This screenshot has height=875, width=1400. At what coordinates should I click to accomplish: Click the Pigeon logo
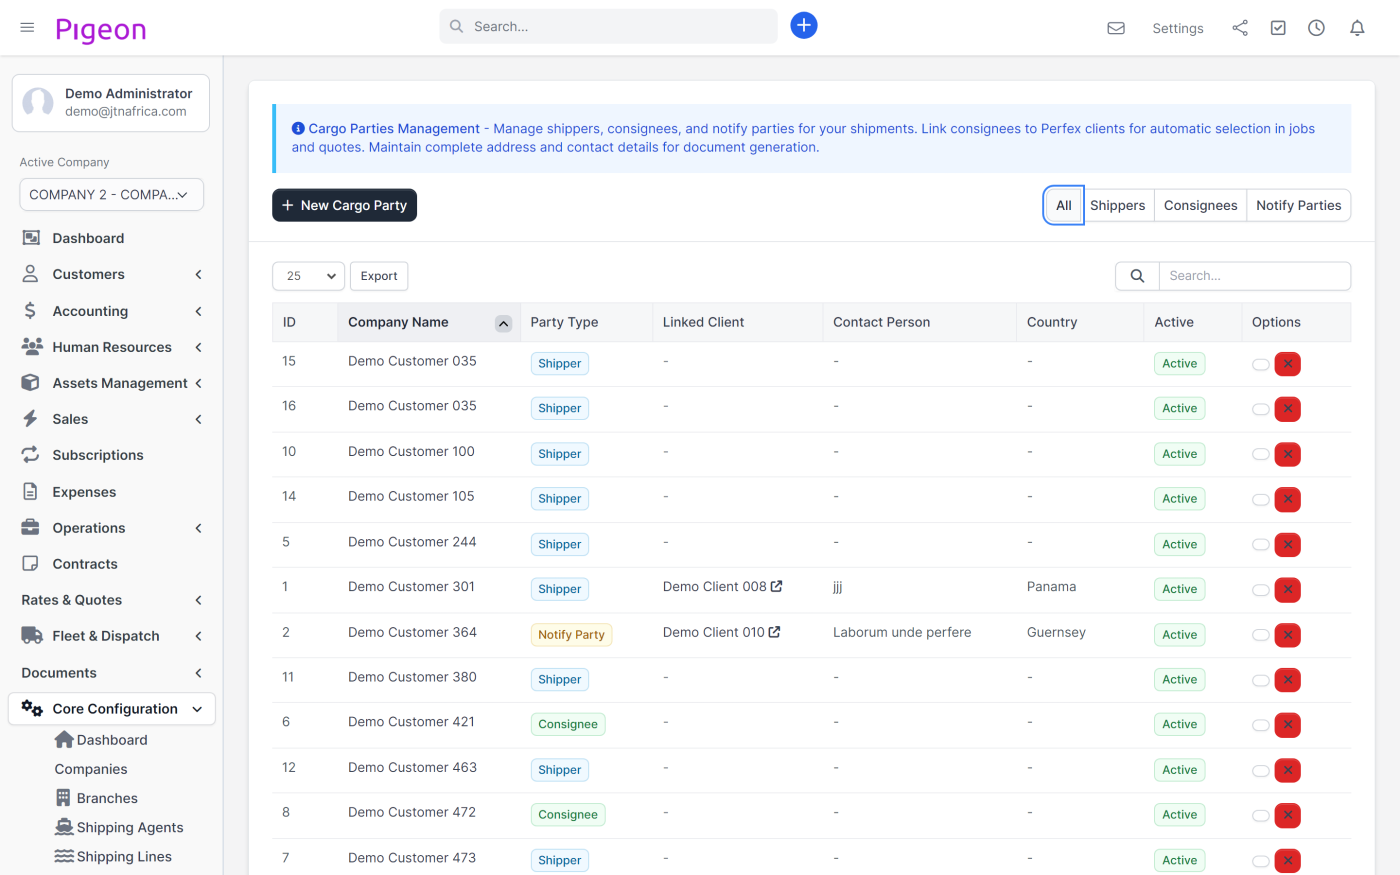[x=101, y=30]
